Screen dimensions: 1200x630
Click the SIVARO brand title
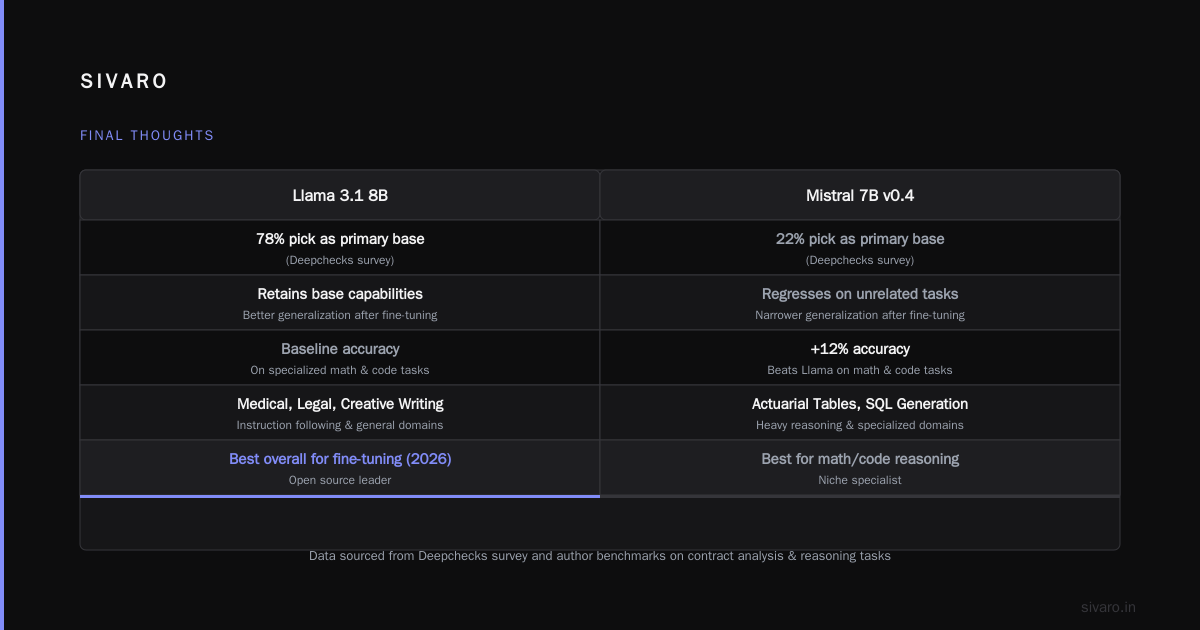click(124, 82)
